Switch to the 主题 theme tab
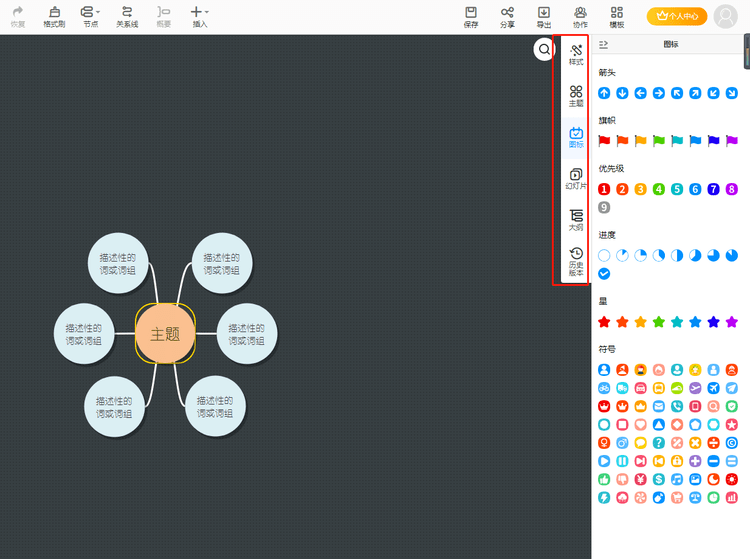This screenshot has height=559, width=750. pos(576,96)
